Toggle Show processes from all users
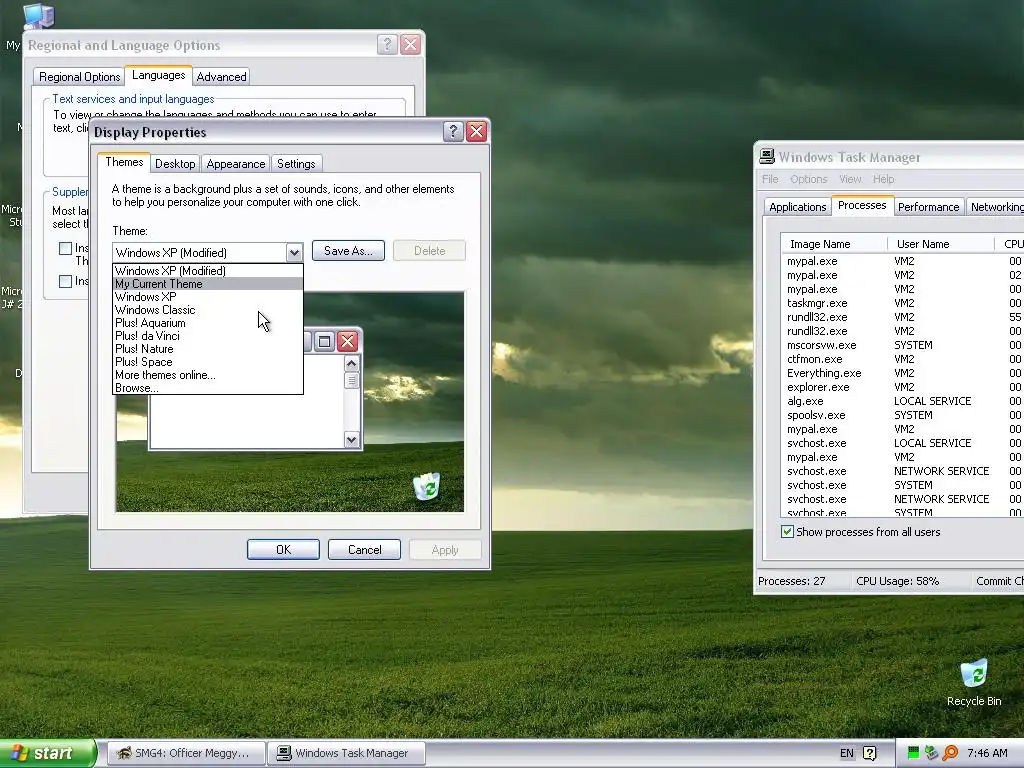Viewport: 1024px width, 768px height. pos(787,532)
